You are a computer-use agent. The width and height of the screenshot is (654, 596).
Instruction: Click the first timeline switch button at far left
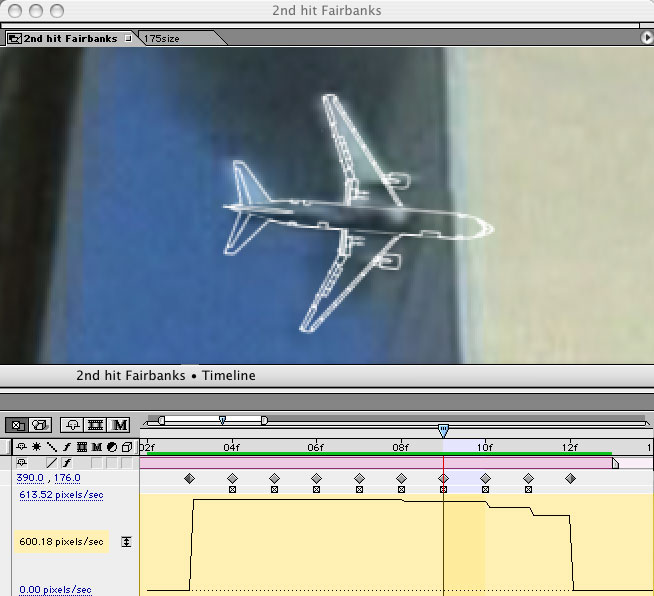point(17,425)
